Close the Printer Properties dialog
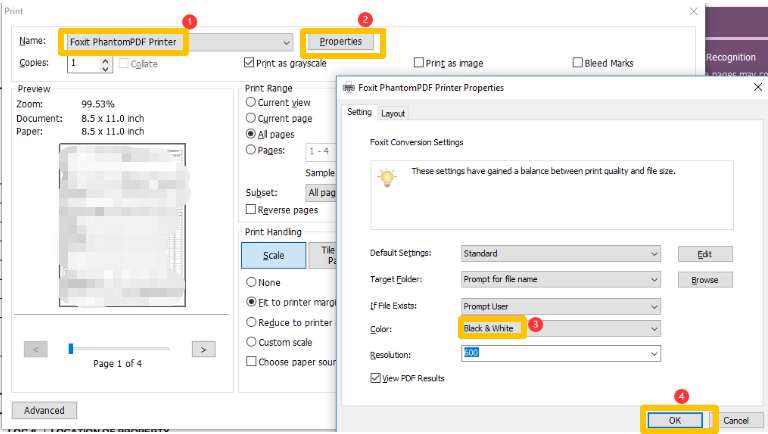The height and width of the screenshot is (434, 768). [x=758, y=87]
